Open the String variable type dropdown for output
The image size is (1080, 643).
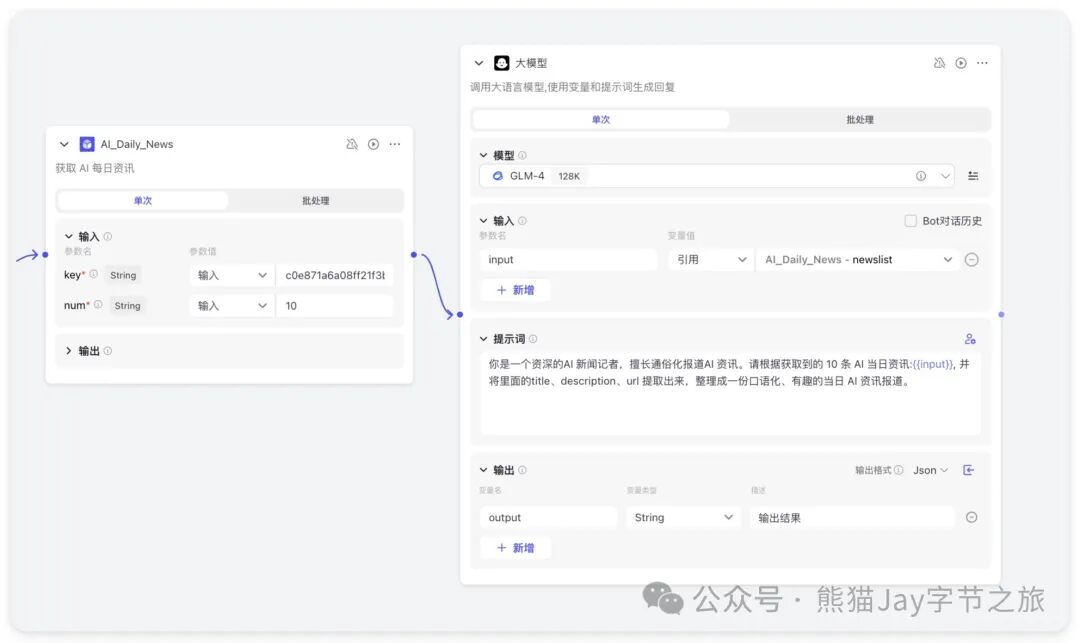683,517
